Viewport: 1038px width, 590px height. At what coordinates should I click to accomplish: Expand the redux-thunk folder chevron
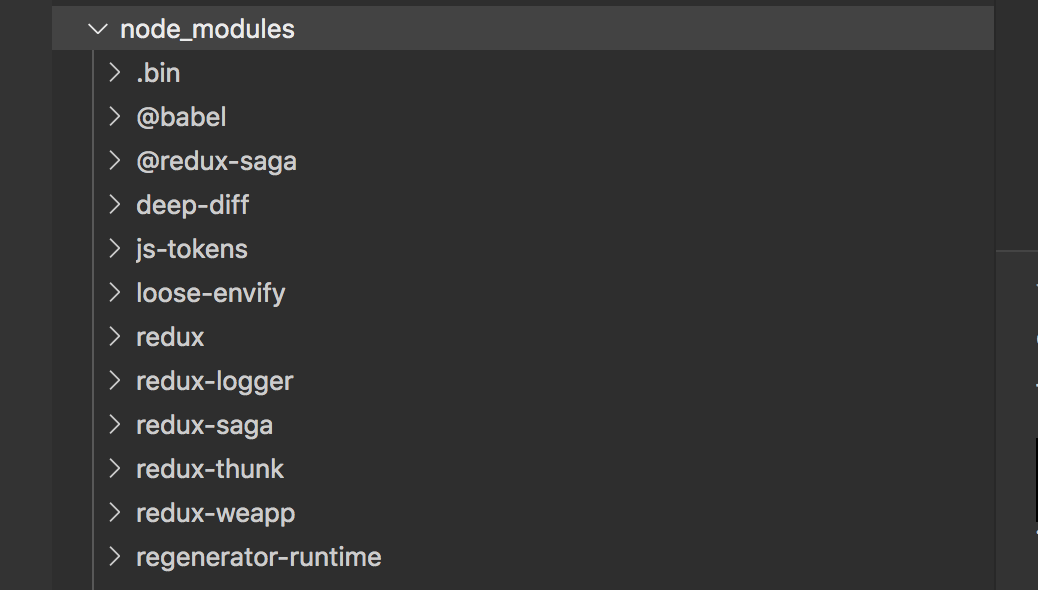(x=115, y=469)
